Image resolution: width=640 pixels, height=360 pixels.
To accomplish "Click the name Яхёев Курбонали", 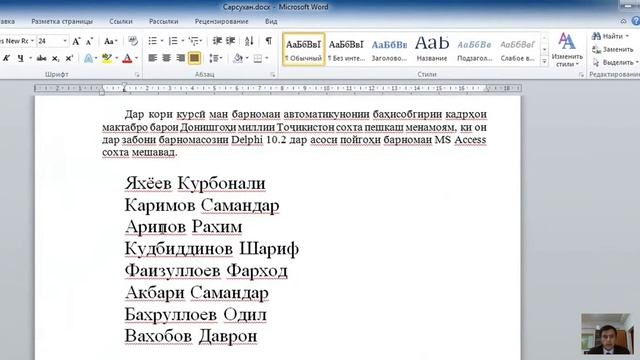I will 195,183.
